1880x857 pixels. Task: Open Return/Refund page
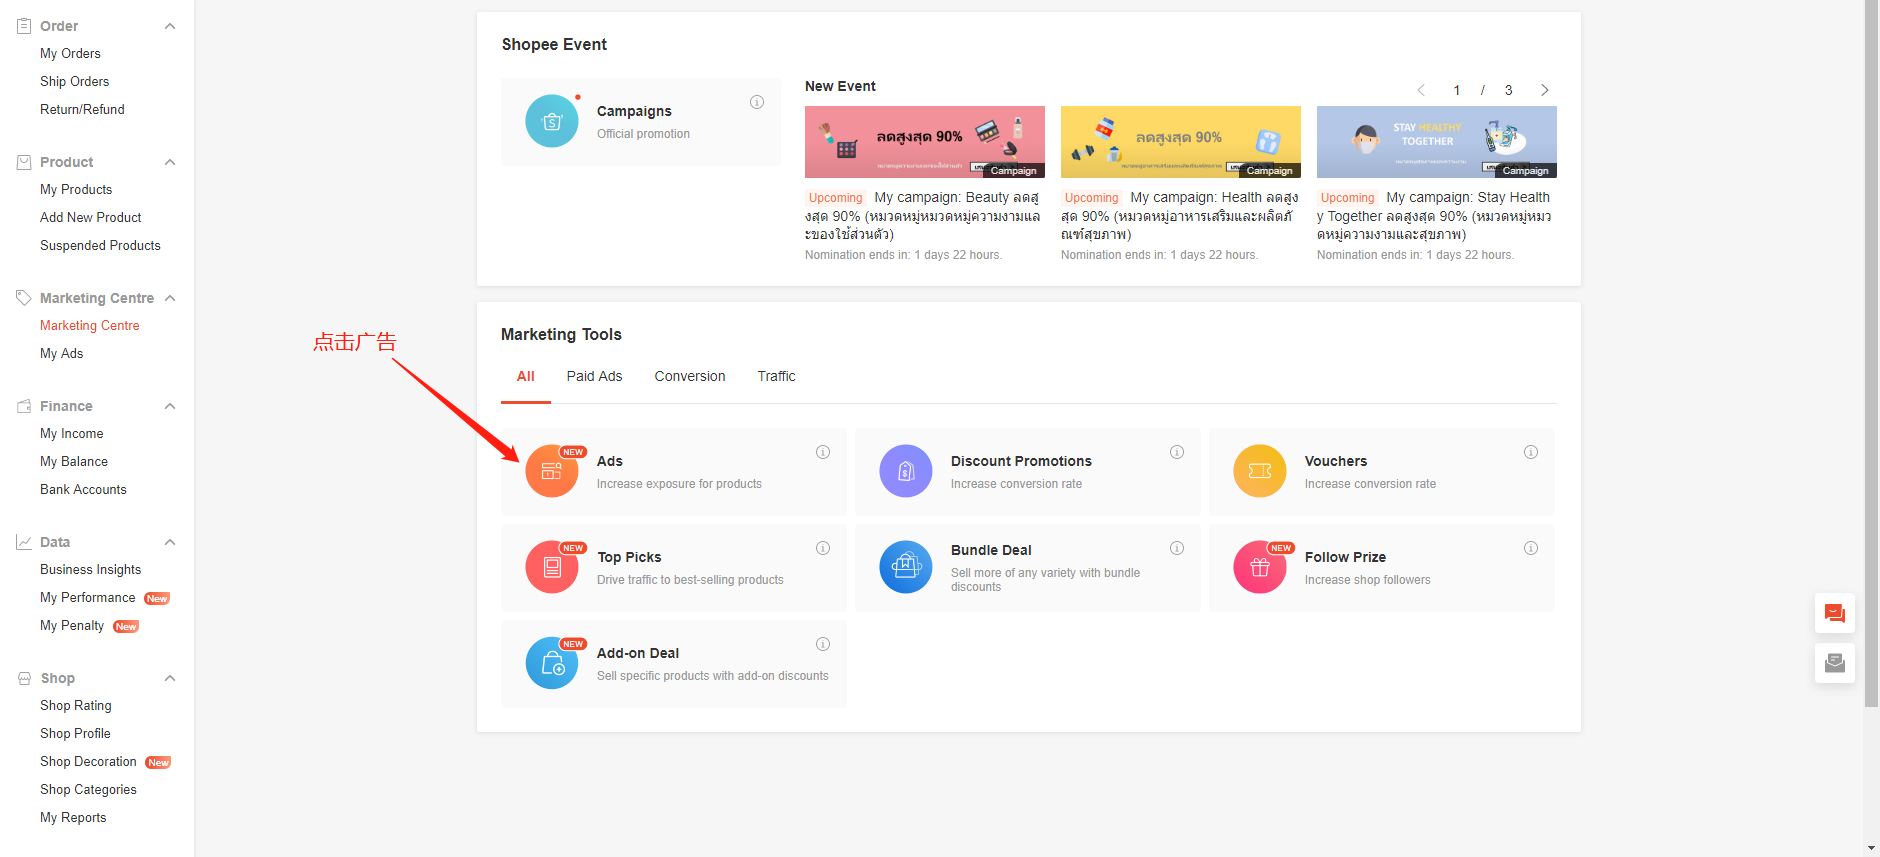coord(82,110)
